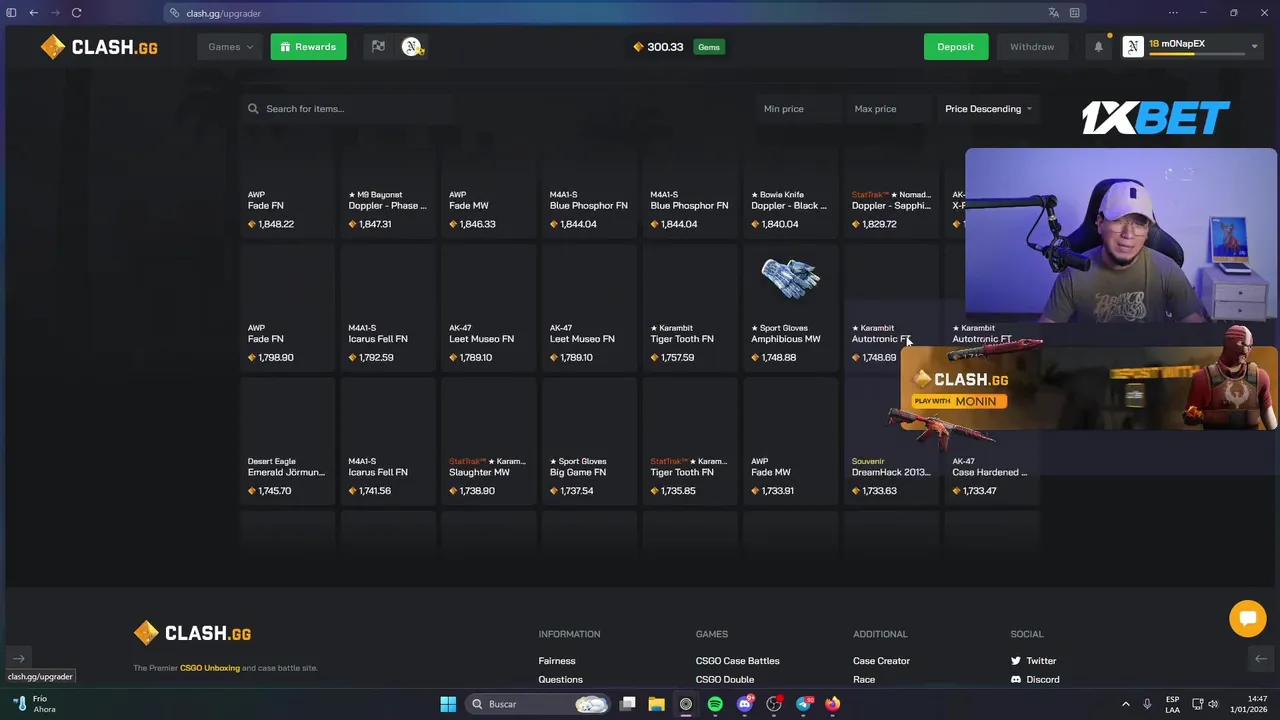Open volume control in system tray
The width and height of the screenshot is (1280, 720).
pyautogui.click(x=1213, y=704)
